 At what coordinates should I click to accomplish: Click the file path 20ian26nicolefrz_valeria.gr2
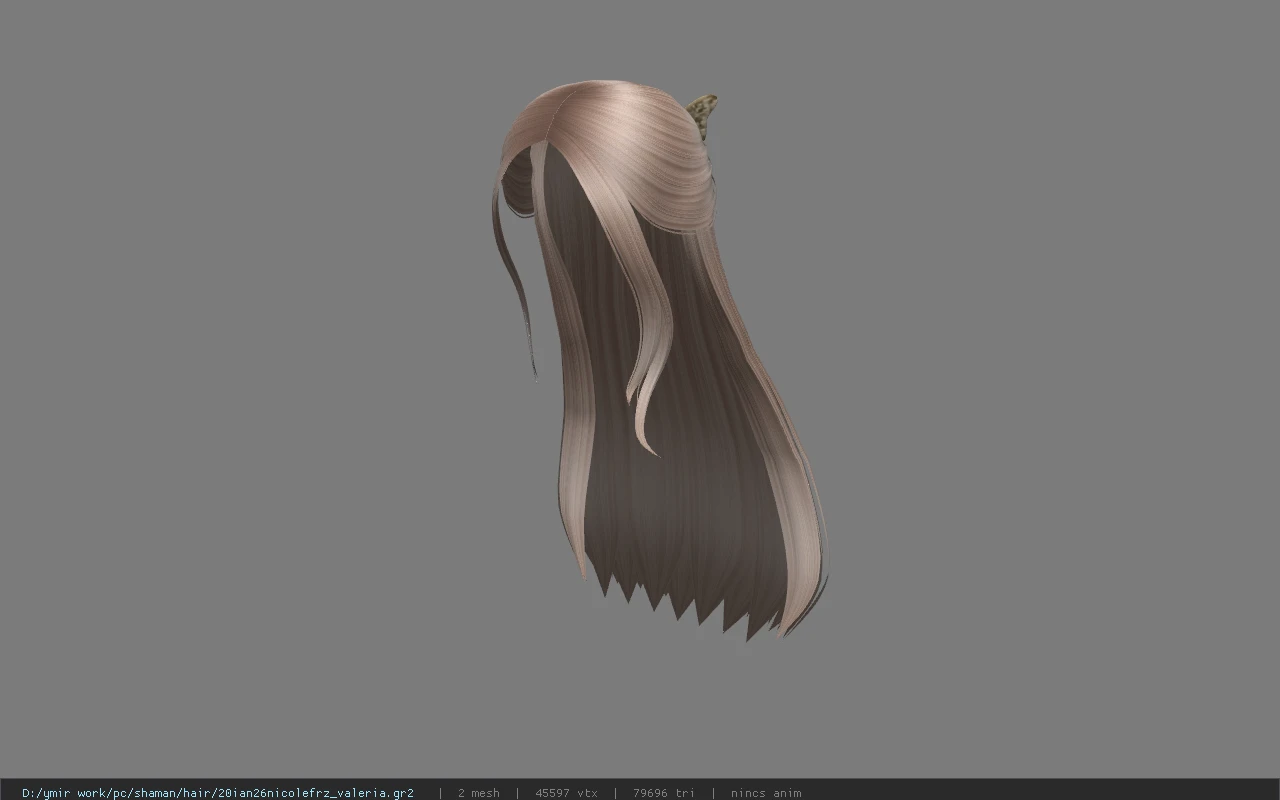coord(218,793)
